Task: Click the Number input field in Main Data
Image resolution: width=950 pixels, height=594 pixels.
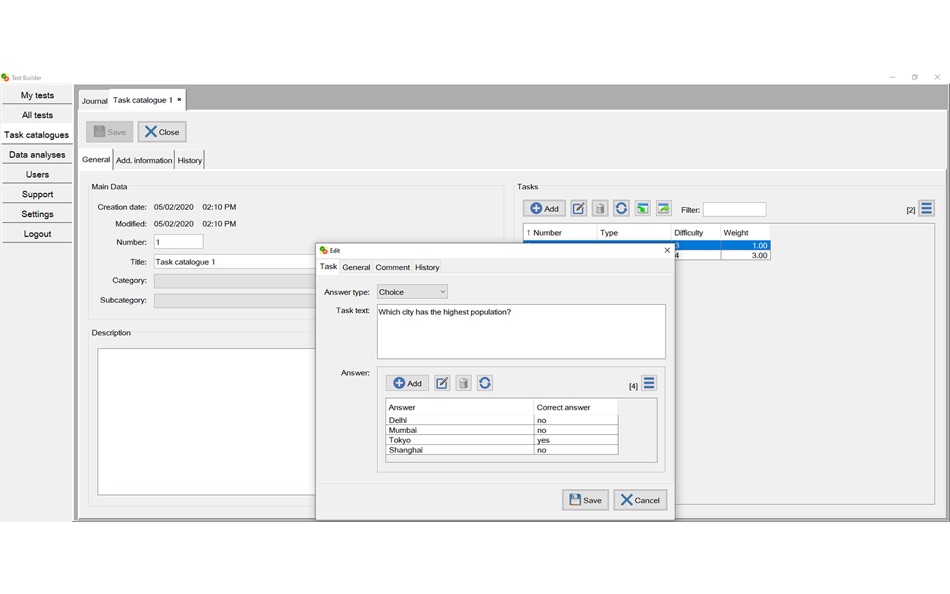Action: point(179,242)
